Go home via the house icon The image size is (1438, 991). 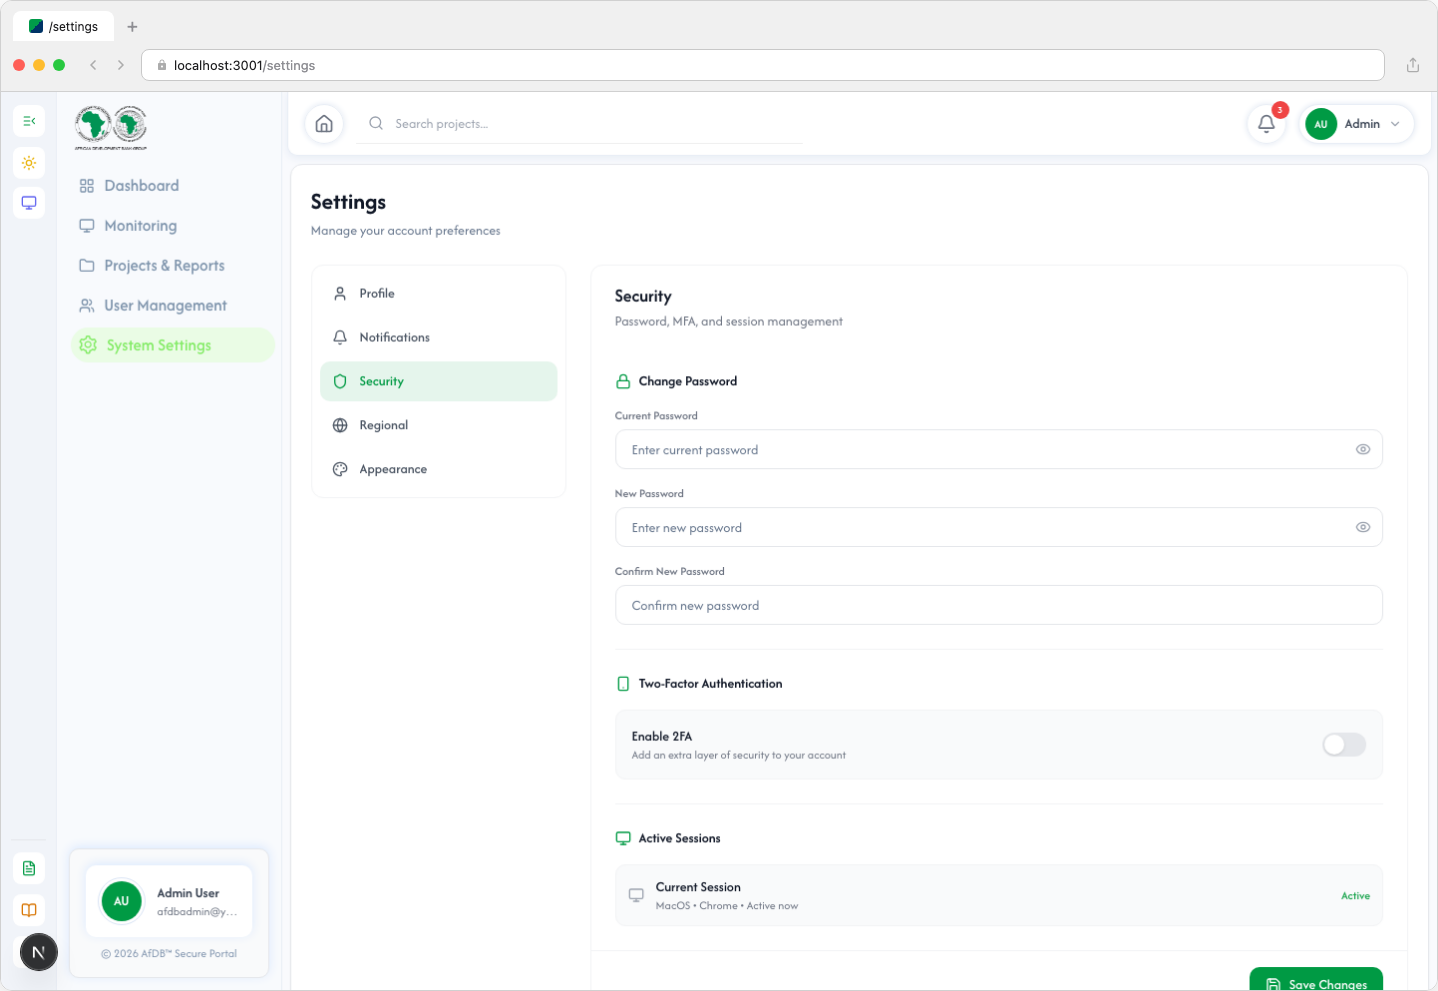coord(324,124)
